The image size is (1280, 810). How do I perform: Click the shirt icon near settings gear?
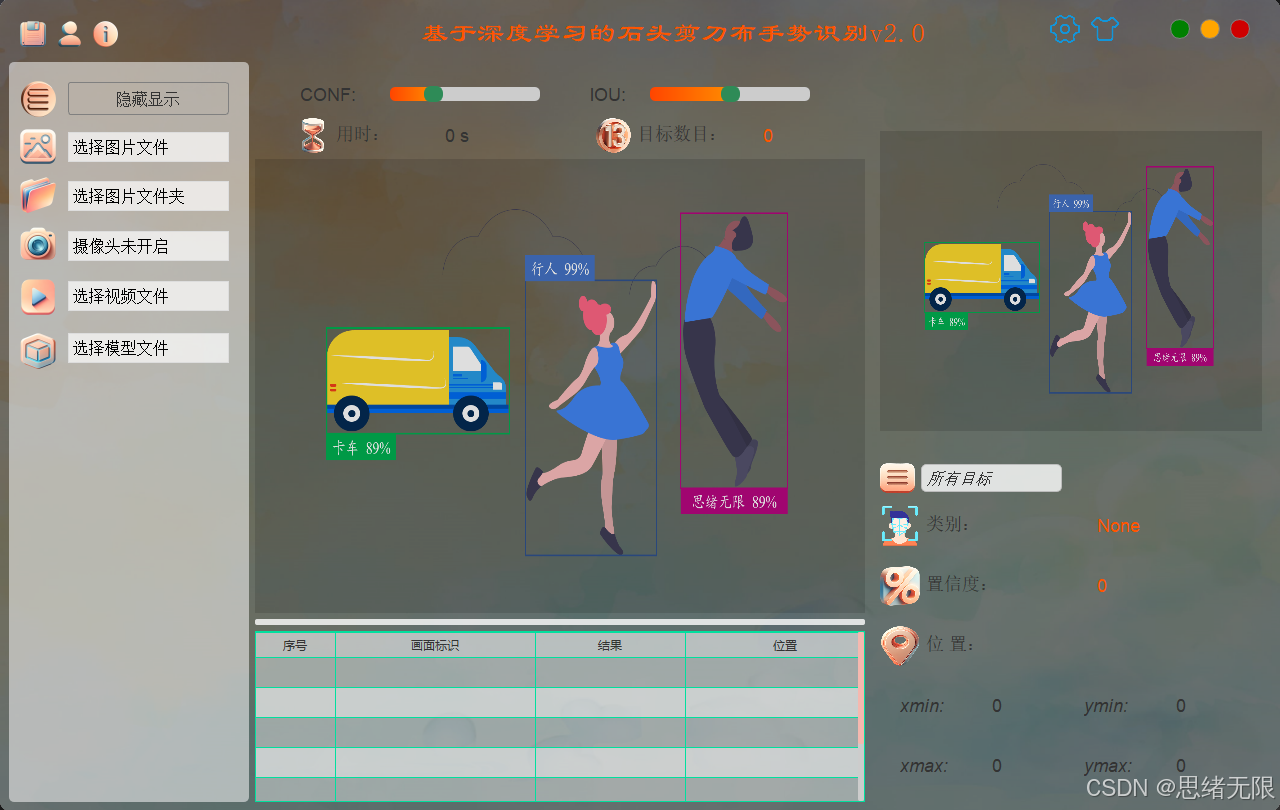(x=1104, y=29)
